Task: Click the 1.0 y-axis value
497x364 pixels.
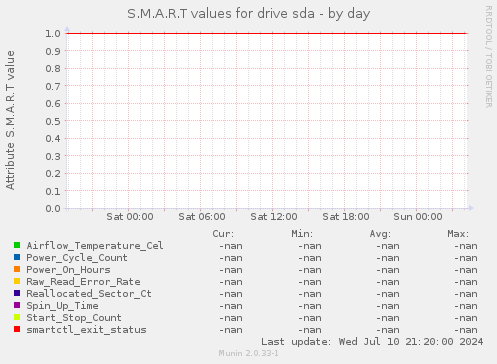Action: [53, 34]
